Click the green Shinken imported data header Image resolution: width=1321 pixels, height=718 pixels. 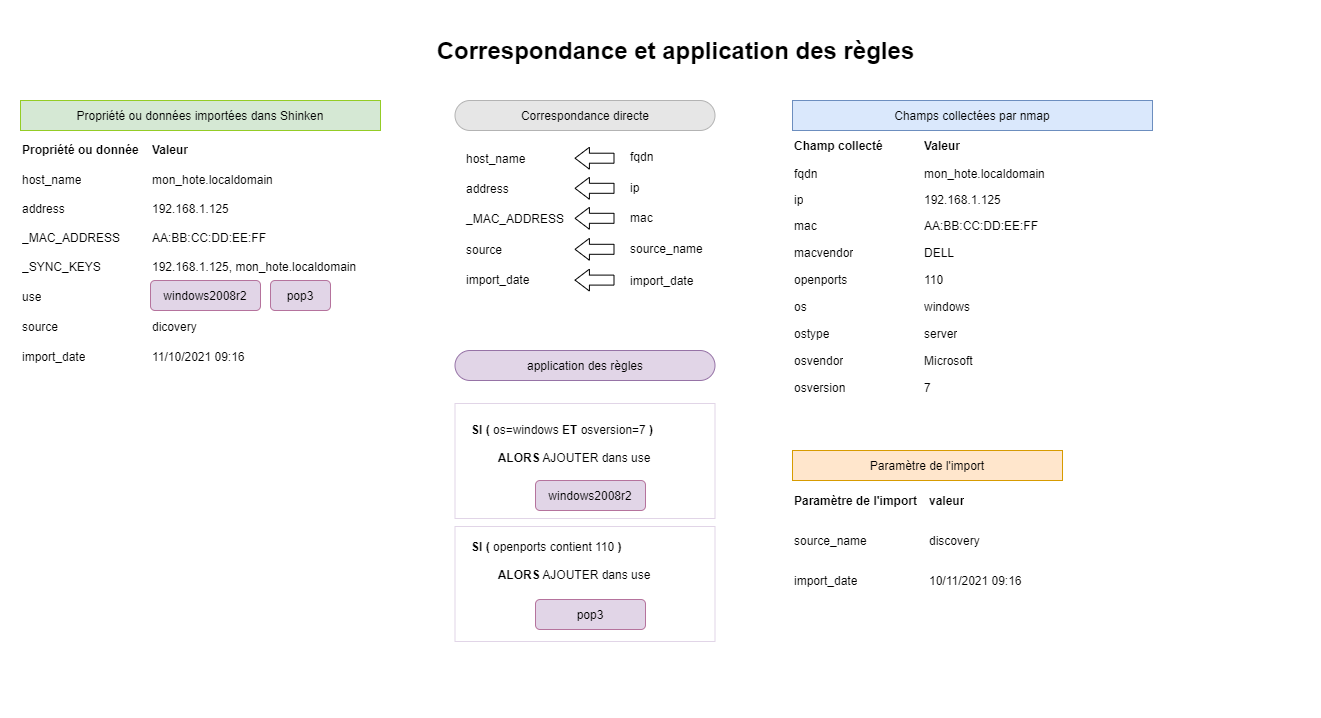200,116
